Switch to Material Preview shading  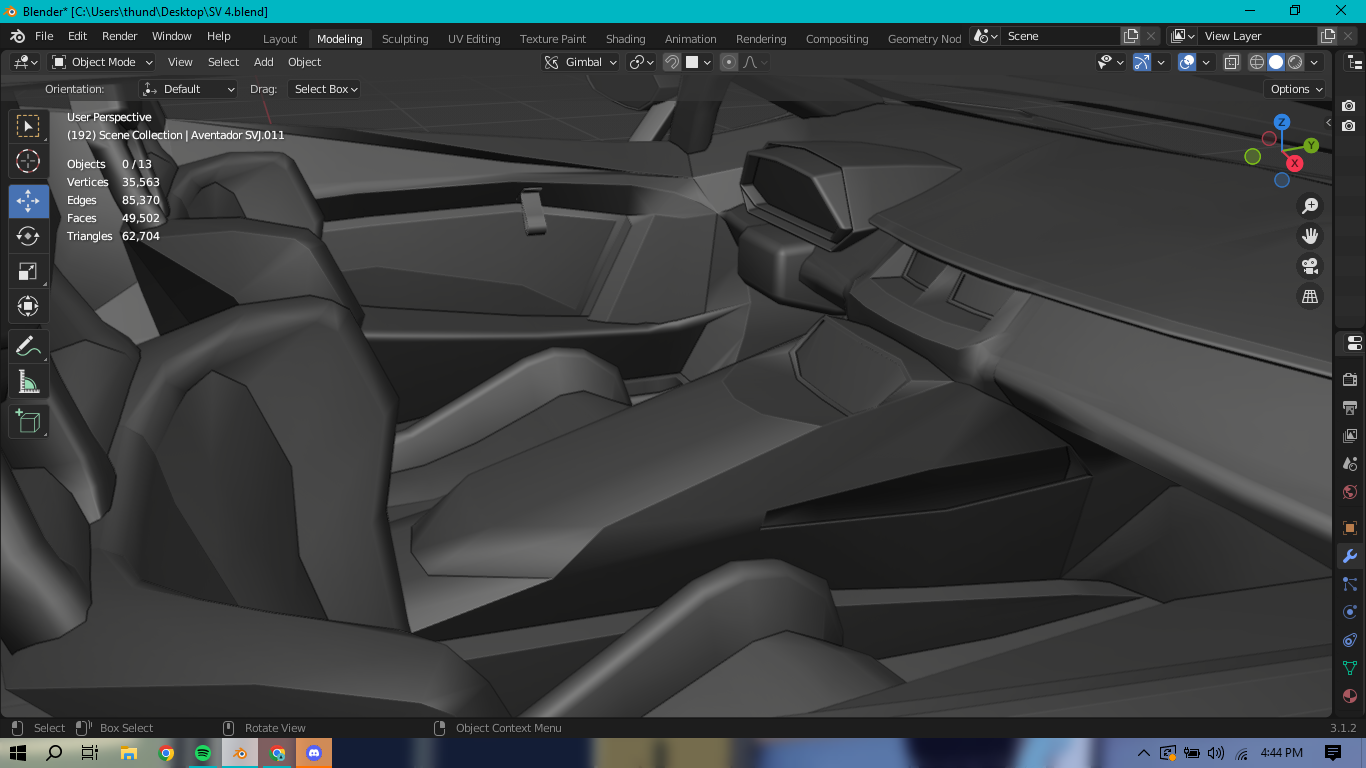(1295, 62)
